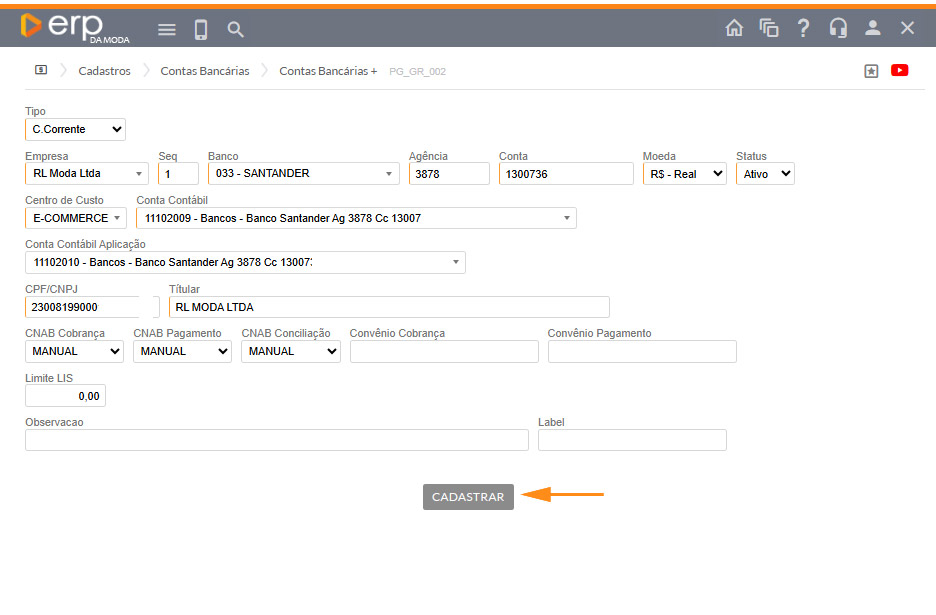Change the Status Ativo dropdown
The image size is (936, 615).
[765, 174]
